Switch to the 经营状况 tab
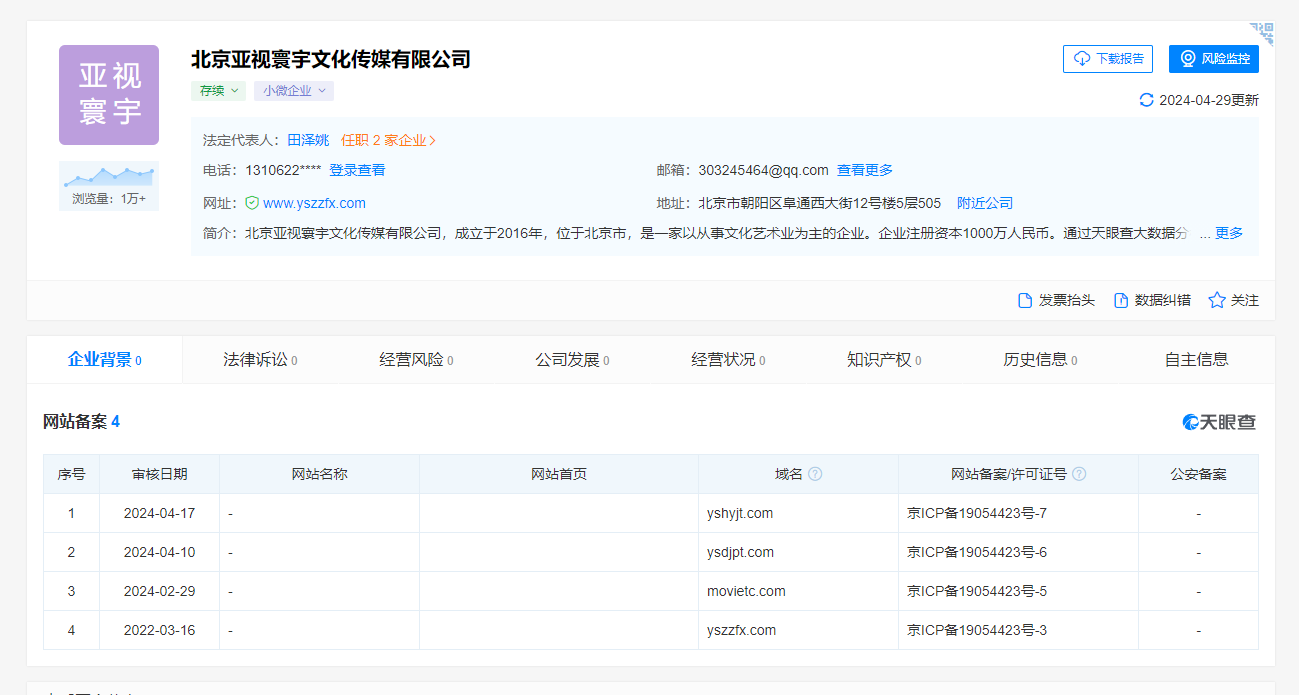This screenshot has width=1299, height=695. click(728, 360)
